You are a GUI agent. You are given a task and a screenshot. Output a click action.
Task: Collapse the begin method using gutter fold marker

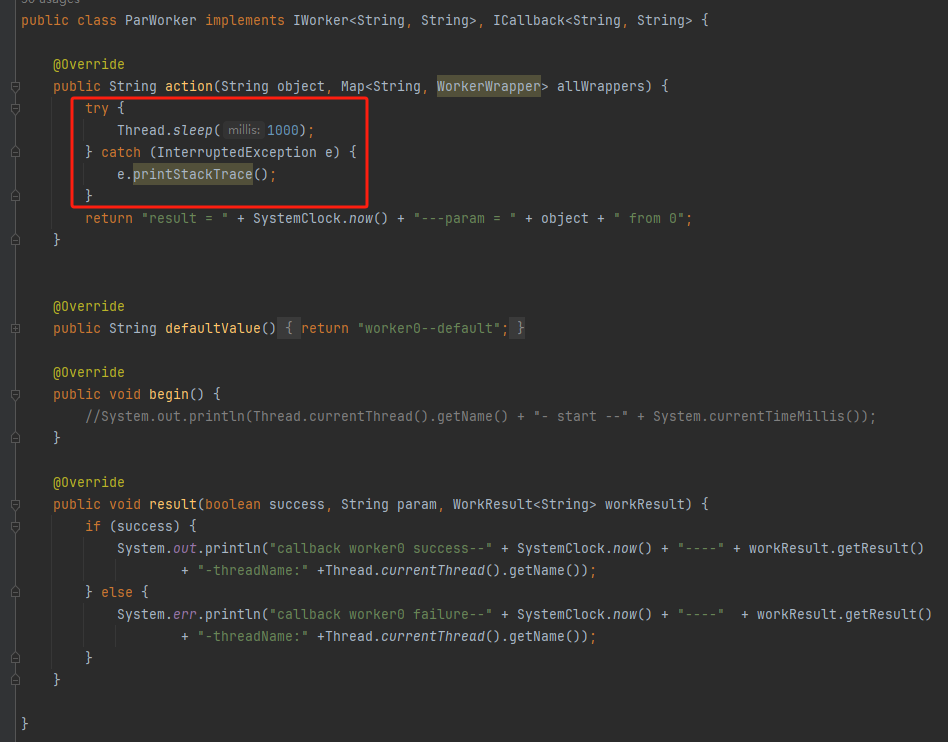(x=16, y=394)
